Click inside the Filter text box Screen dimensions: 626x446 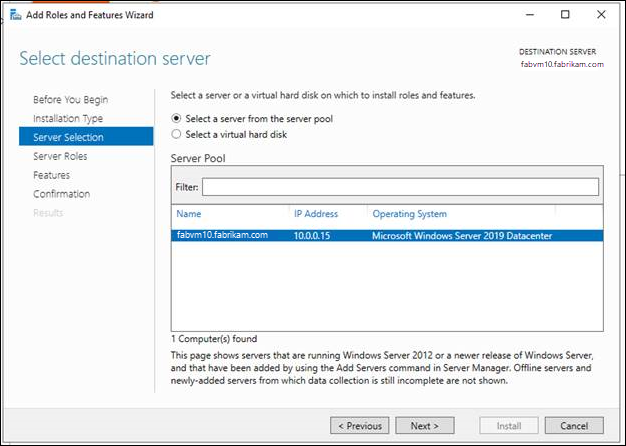[x=400, y=187]
